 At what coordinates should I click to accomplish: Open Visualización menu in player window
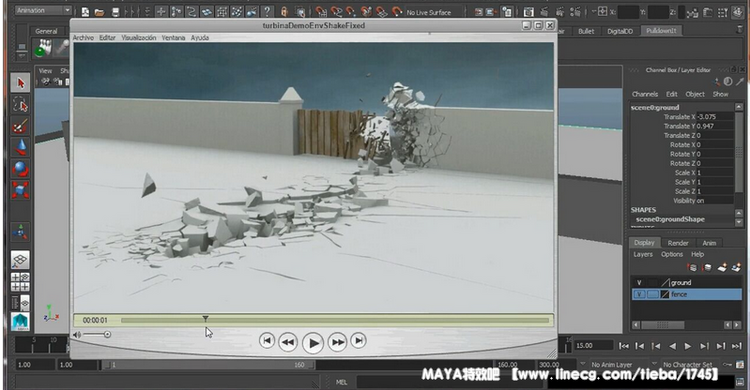(139, 37)
